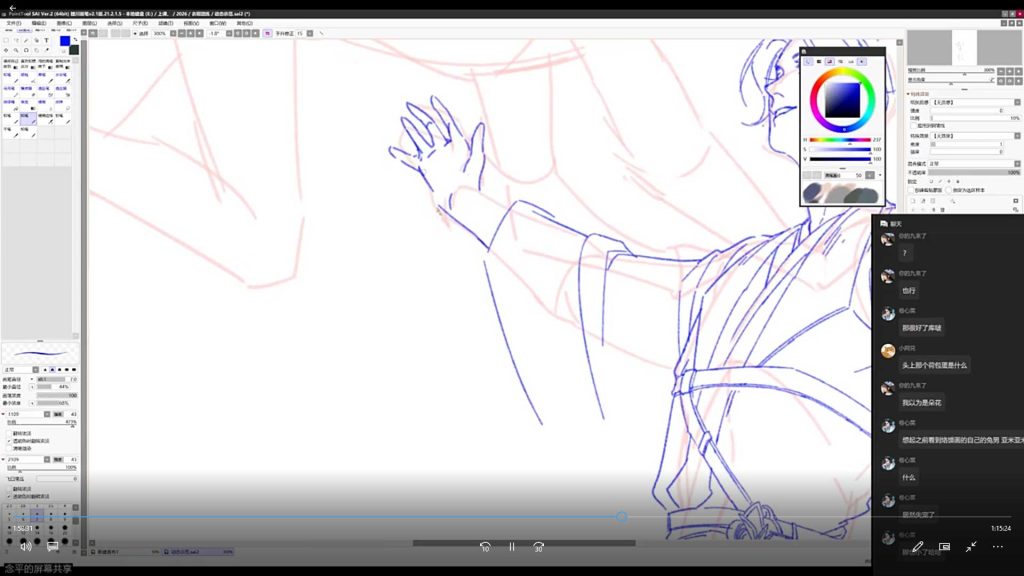Pause the video playback
Viewport: 1024px width, 576px height.
(512, 547)
